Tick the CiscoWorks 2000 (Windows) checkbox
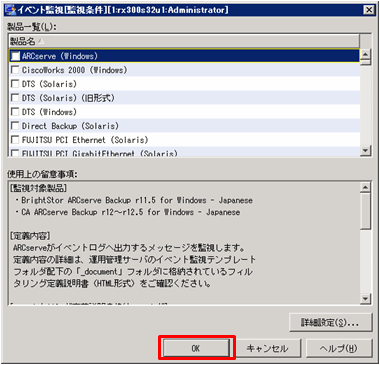 click(15, 70)
